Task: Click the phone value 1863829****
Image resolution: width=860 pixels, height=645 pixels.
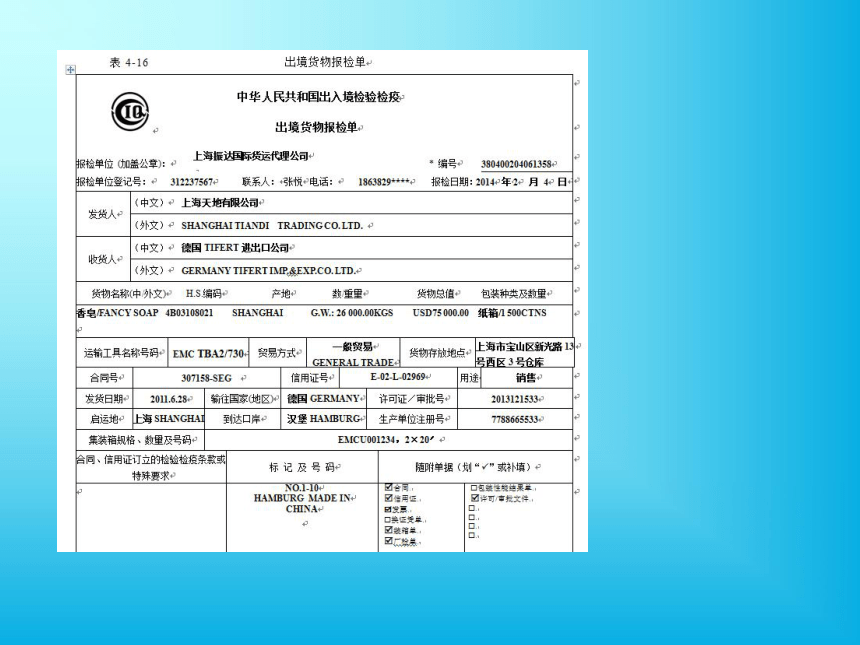Action: coord(384,182)
